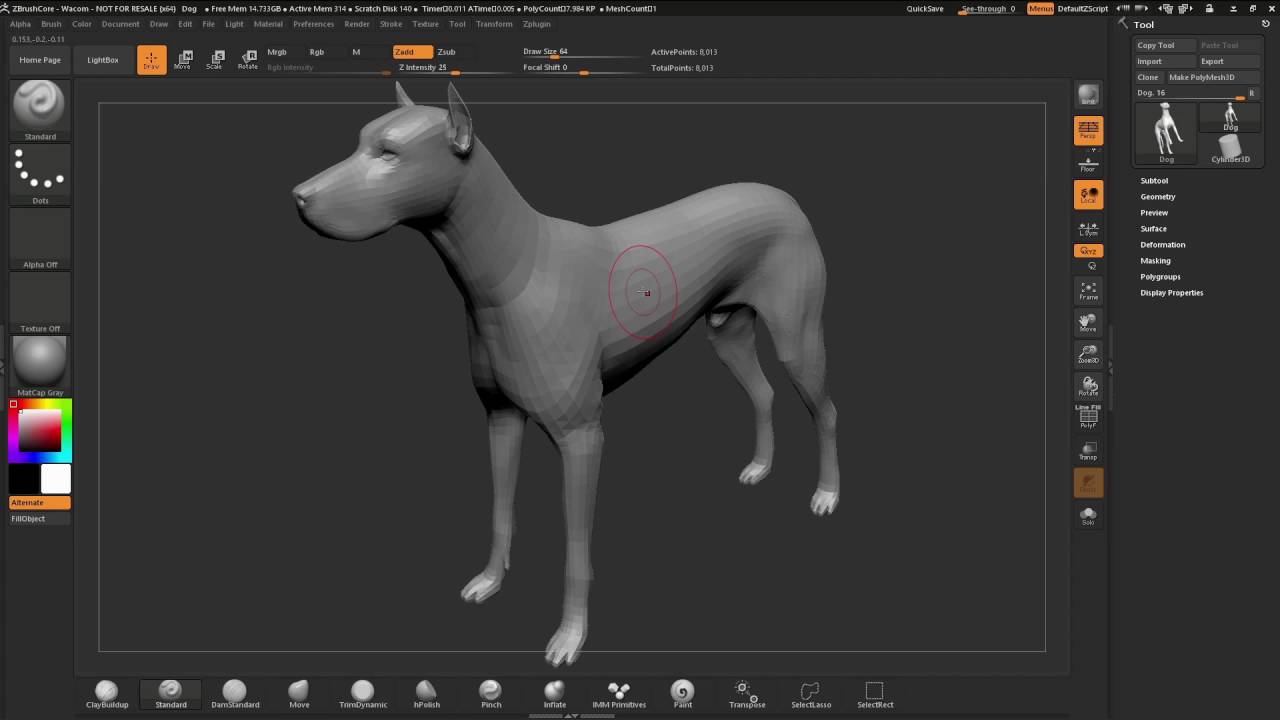Toggle PolyF polyframe display

point(1088,420)
